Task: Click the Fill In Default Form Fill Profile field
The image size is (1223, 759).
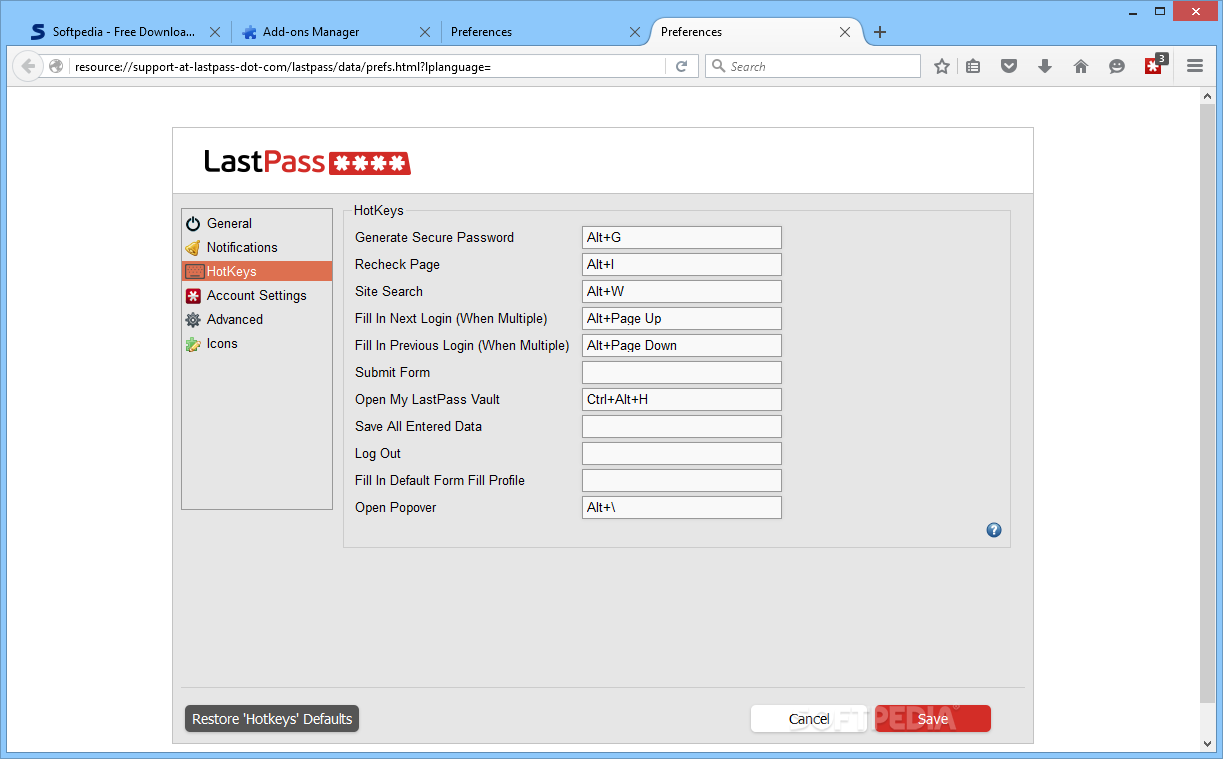Action: (x=682, y=480)
